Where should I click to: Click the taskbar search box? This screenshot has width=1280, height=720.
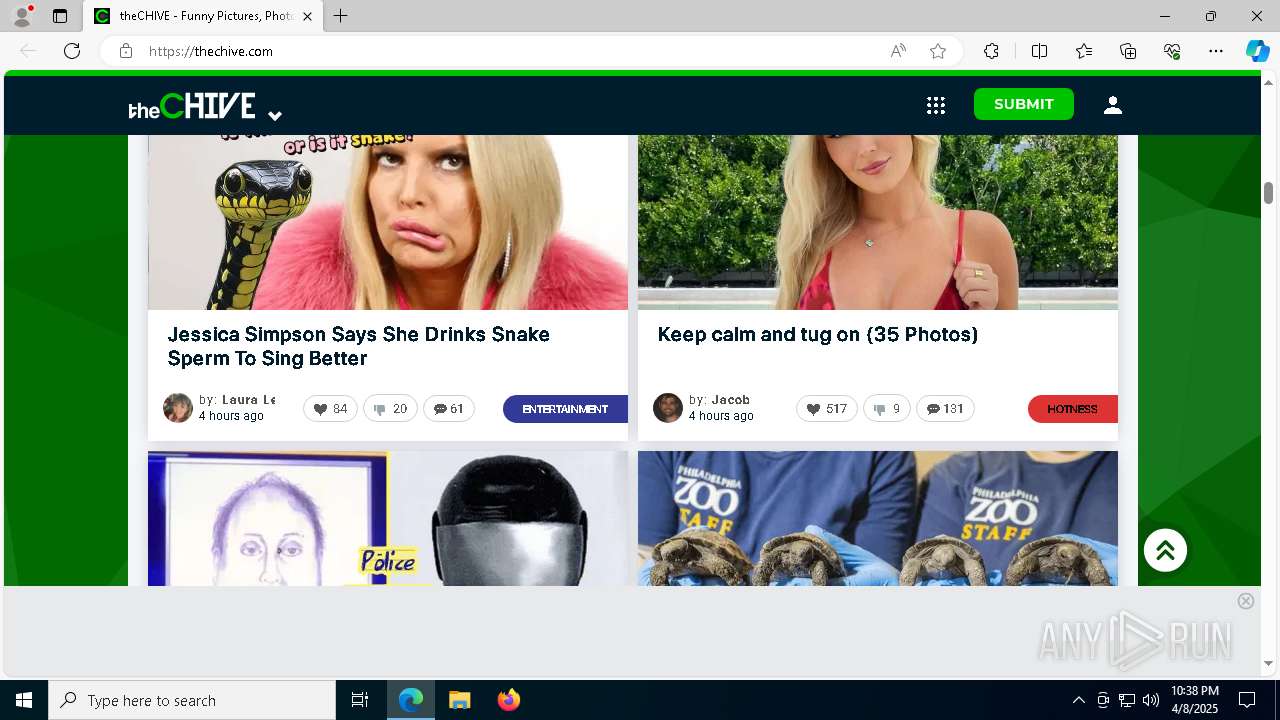tap(192, 700)
